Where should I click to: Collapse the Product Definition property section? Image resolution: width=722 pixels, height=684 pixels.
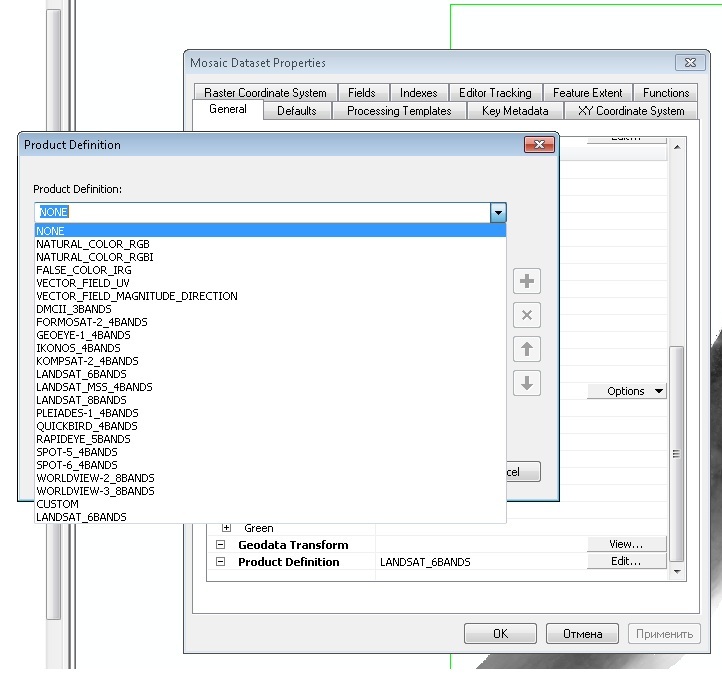[221, 562]
